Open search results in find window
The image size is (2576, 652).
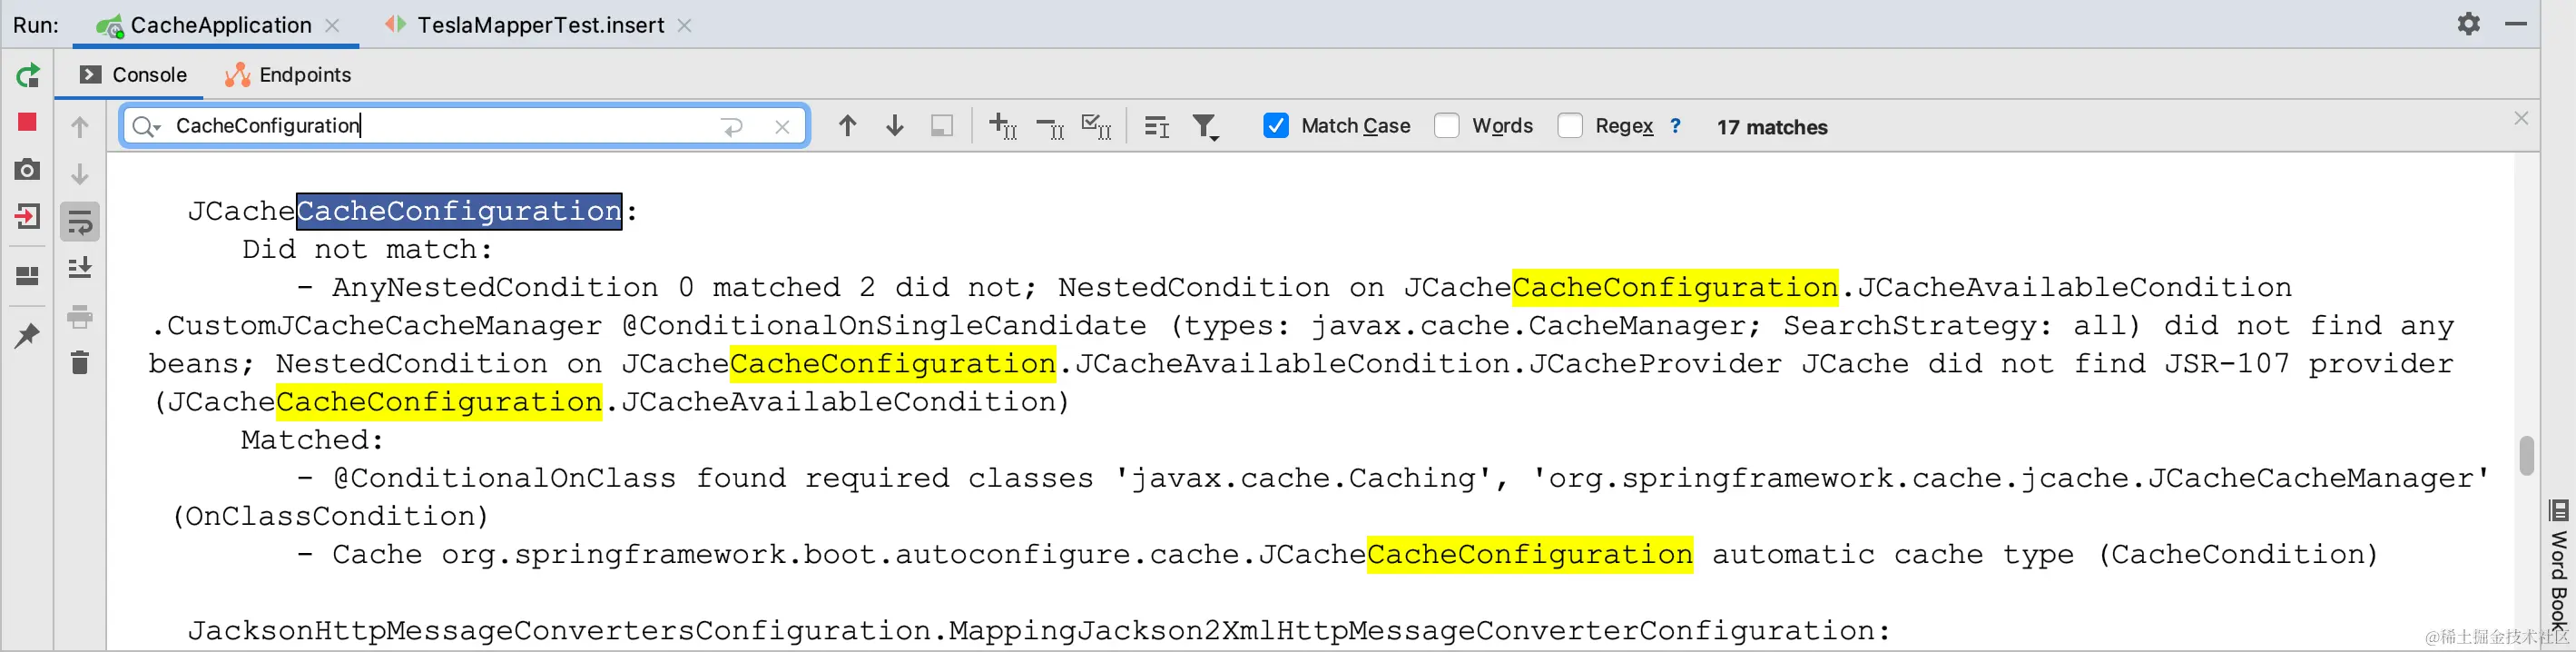click(x=1157, y=127)
